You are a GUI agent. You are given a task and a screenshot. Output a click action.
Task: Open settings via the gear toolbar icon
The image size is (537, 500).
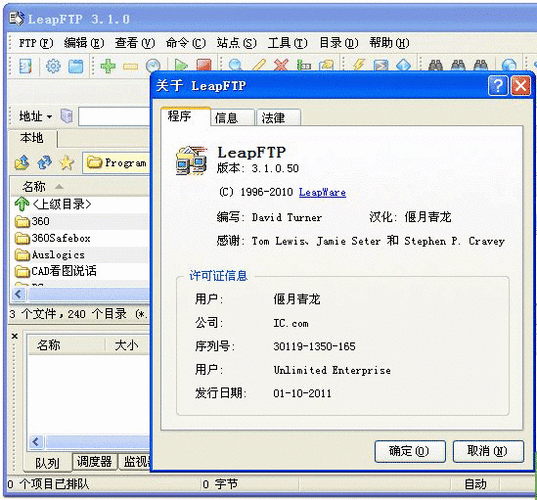(53, 66)
